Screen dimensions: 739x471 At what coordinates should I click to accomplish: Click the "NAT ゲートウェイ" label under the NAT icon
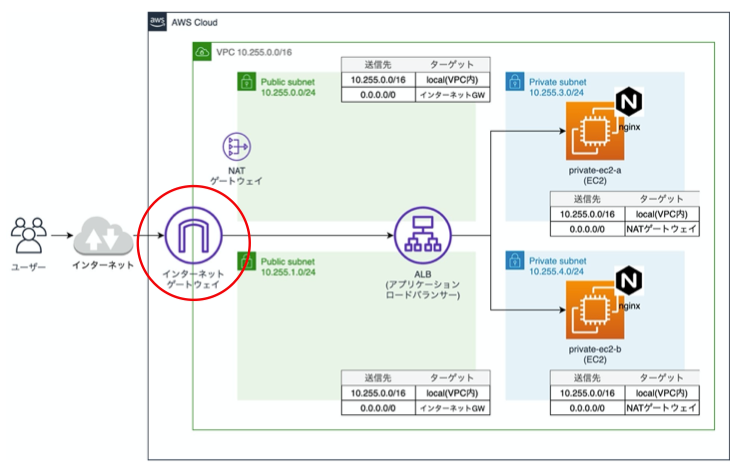click(236, 175)
